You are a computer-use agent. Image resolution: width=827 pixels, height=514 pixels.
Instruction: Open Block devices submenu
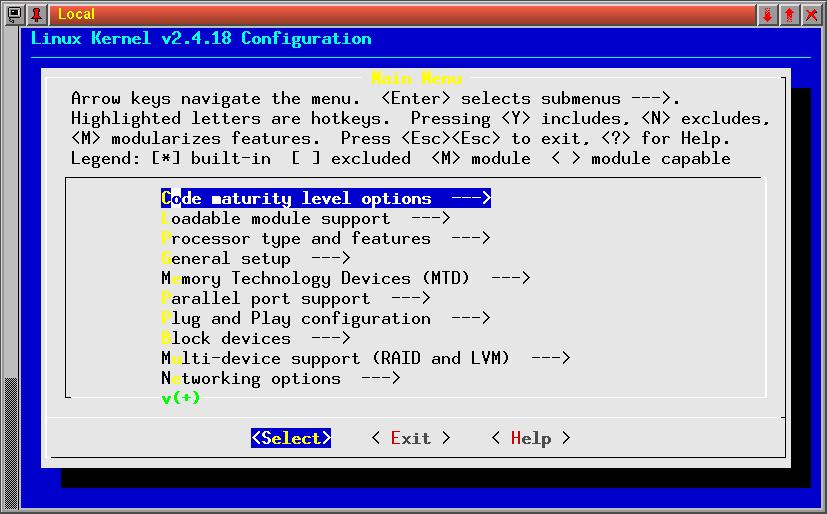(256, 338)
